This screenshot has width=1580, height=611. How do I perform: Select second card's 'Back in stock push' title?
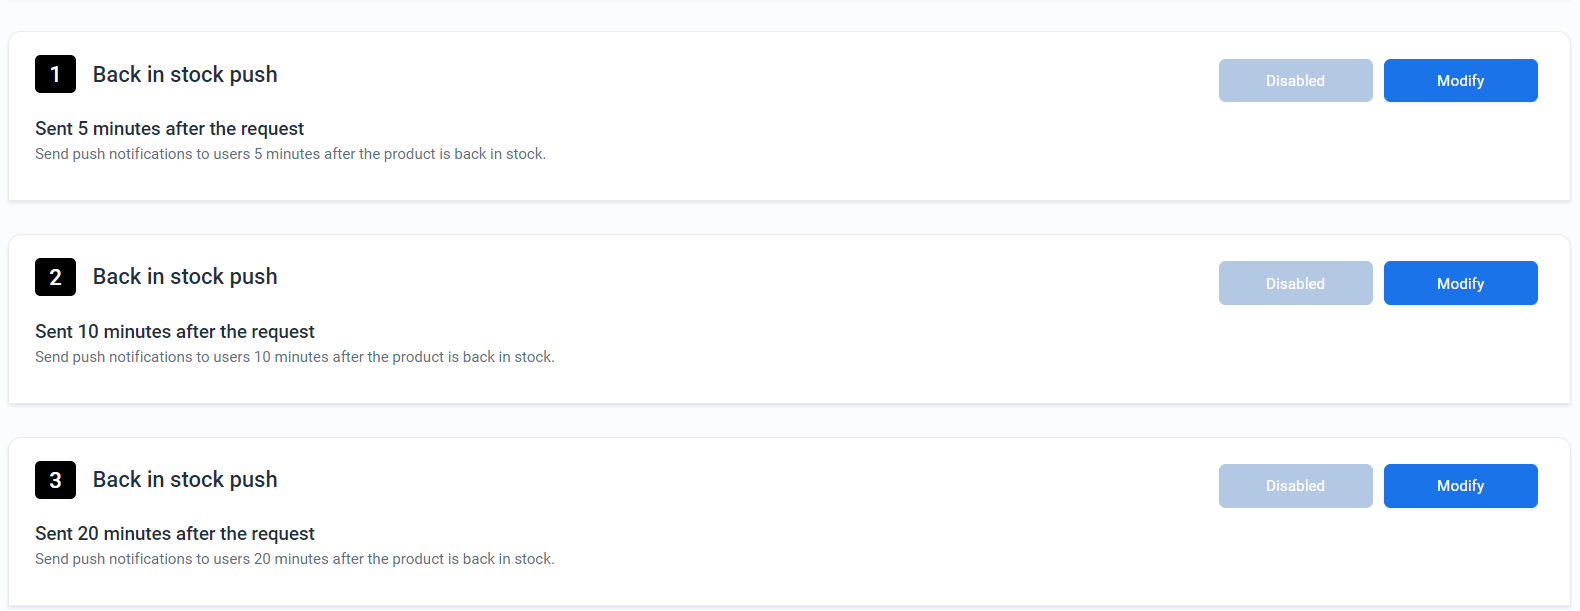[x=185, y=277]
